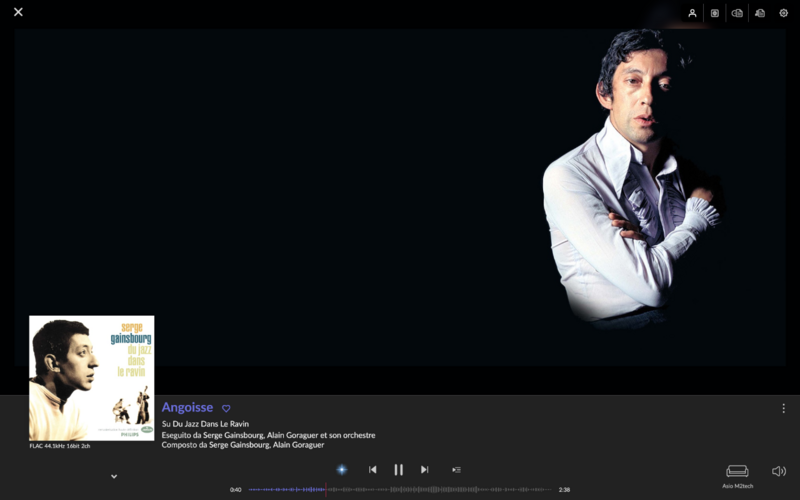The width and height of the screenshot is (800, 500).
Task: Skip to the previous track
Action: click(x=373, y=469)
